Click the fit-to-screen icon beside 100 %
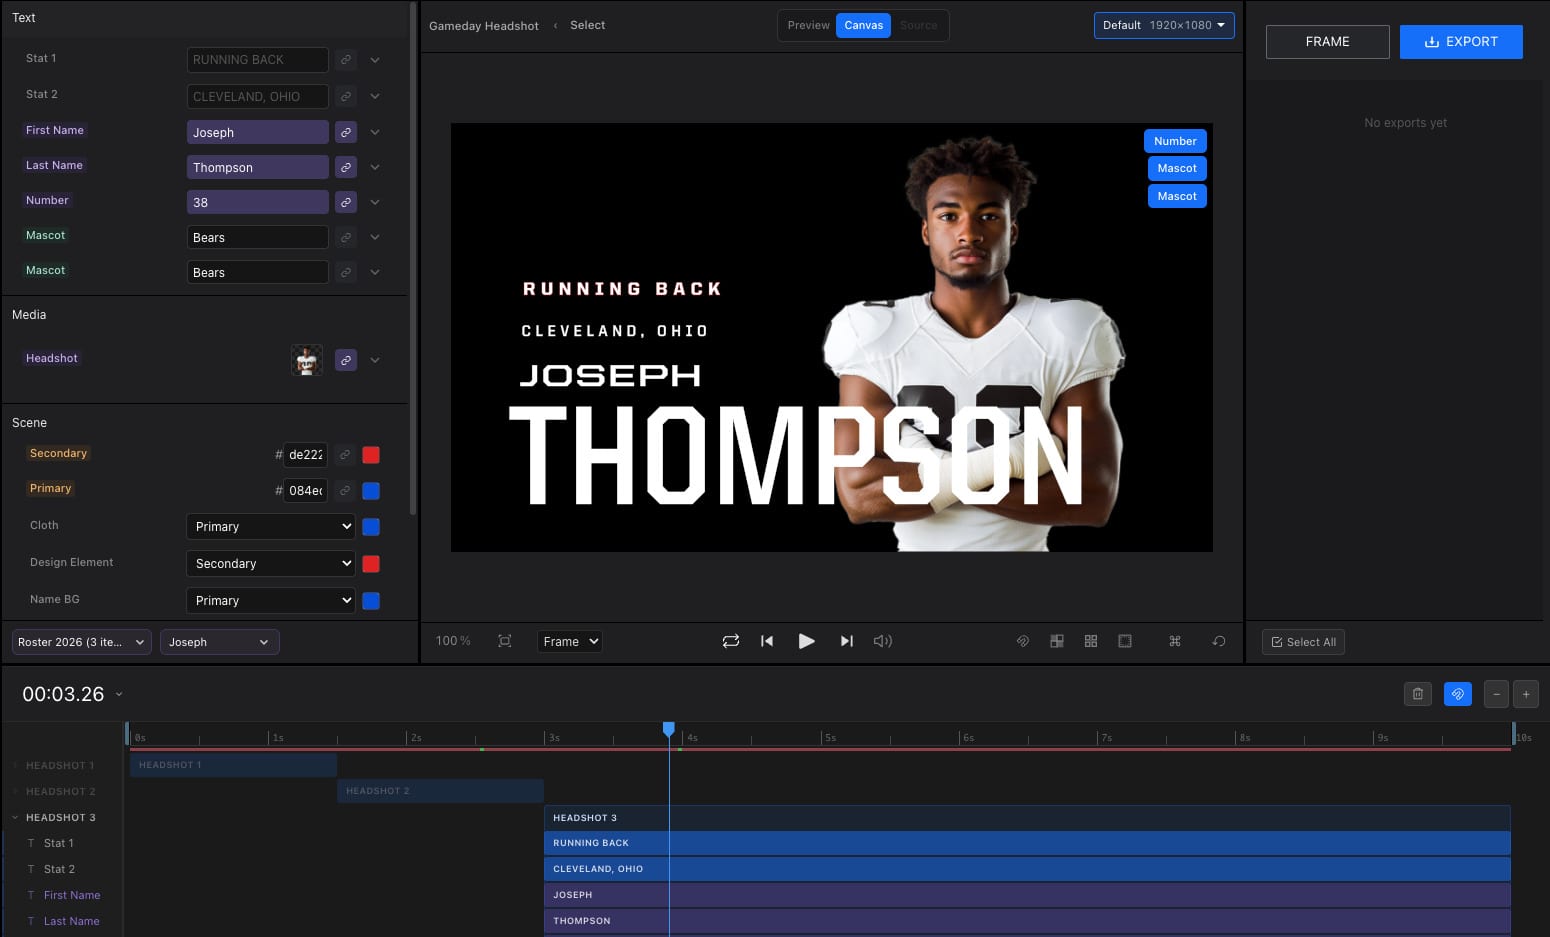Image resolution: width=1550 pixels, height=937 pixels. pos(505,641)
